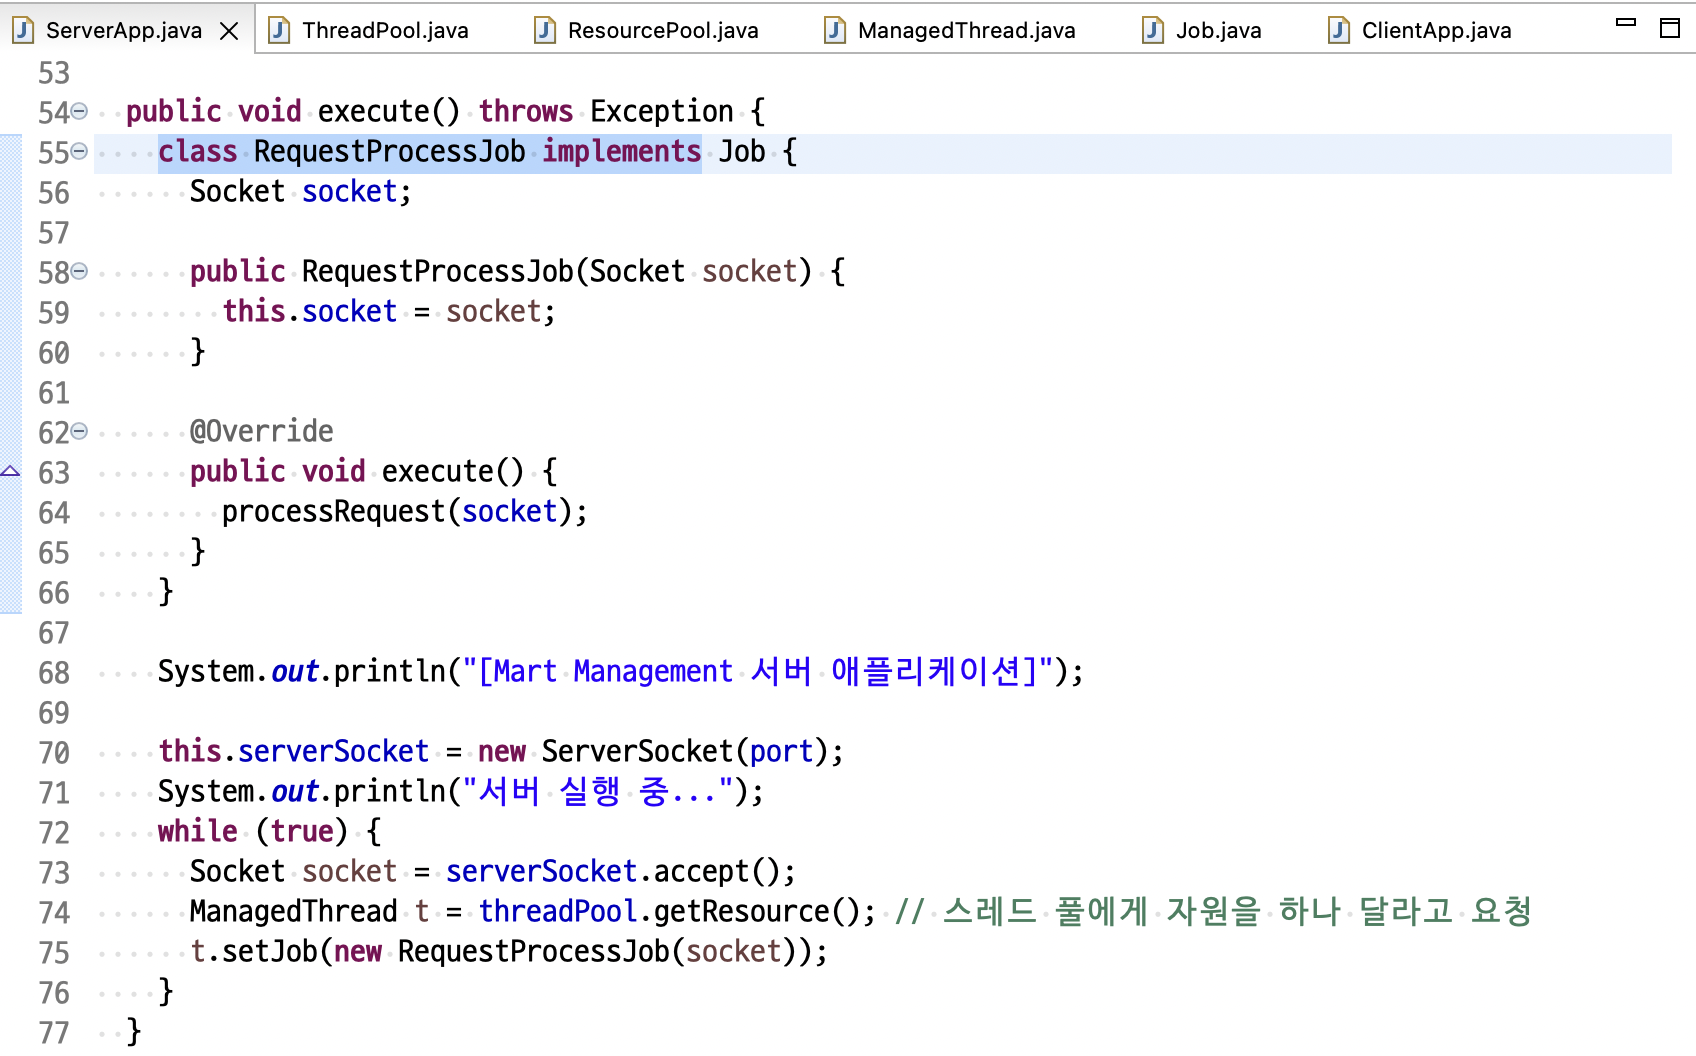1696x1056 pixels.
Task: Click the ClientApp.java Java file icon
Action: pyautogui.click(x=1339, y=30)
